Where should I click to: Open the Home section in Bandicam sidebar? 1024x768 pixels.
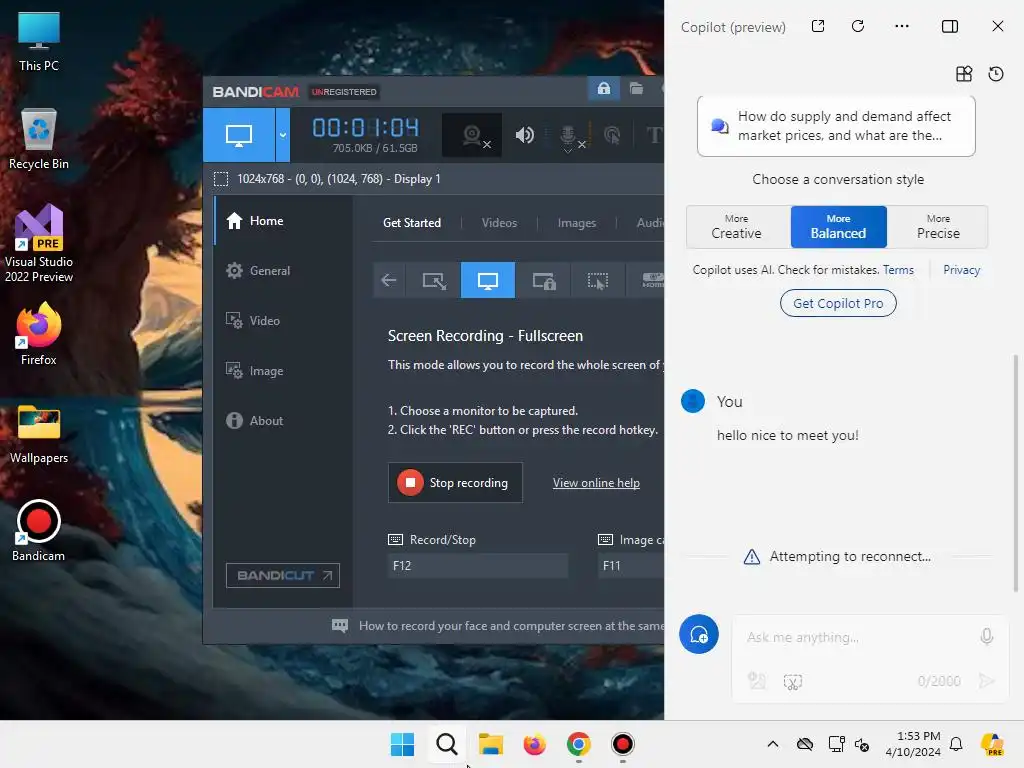pyautogui.click(x=283, y=221)
